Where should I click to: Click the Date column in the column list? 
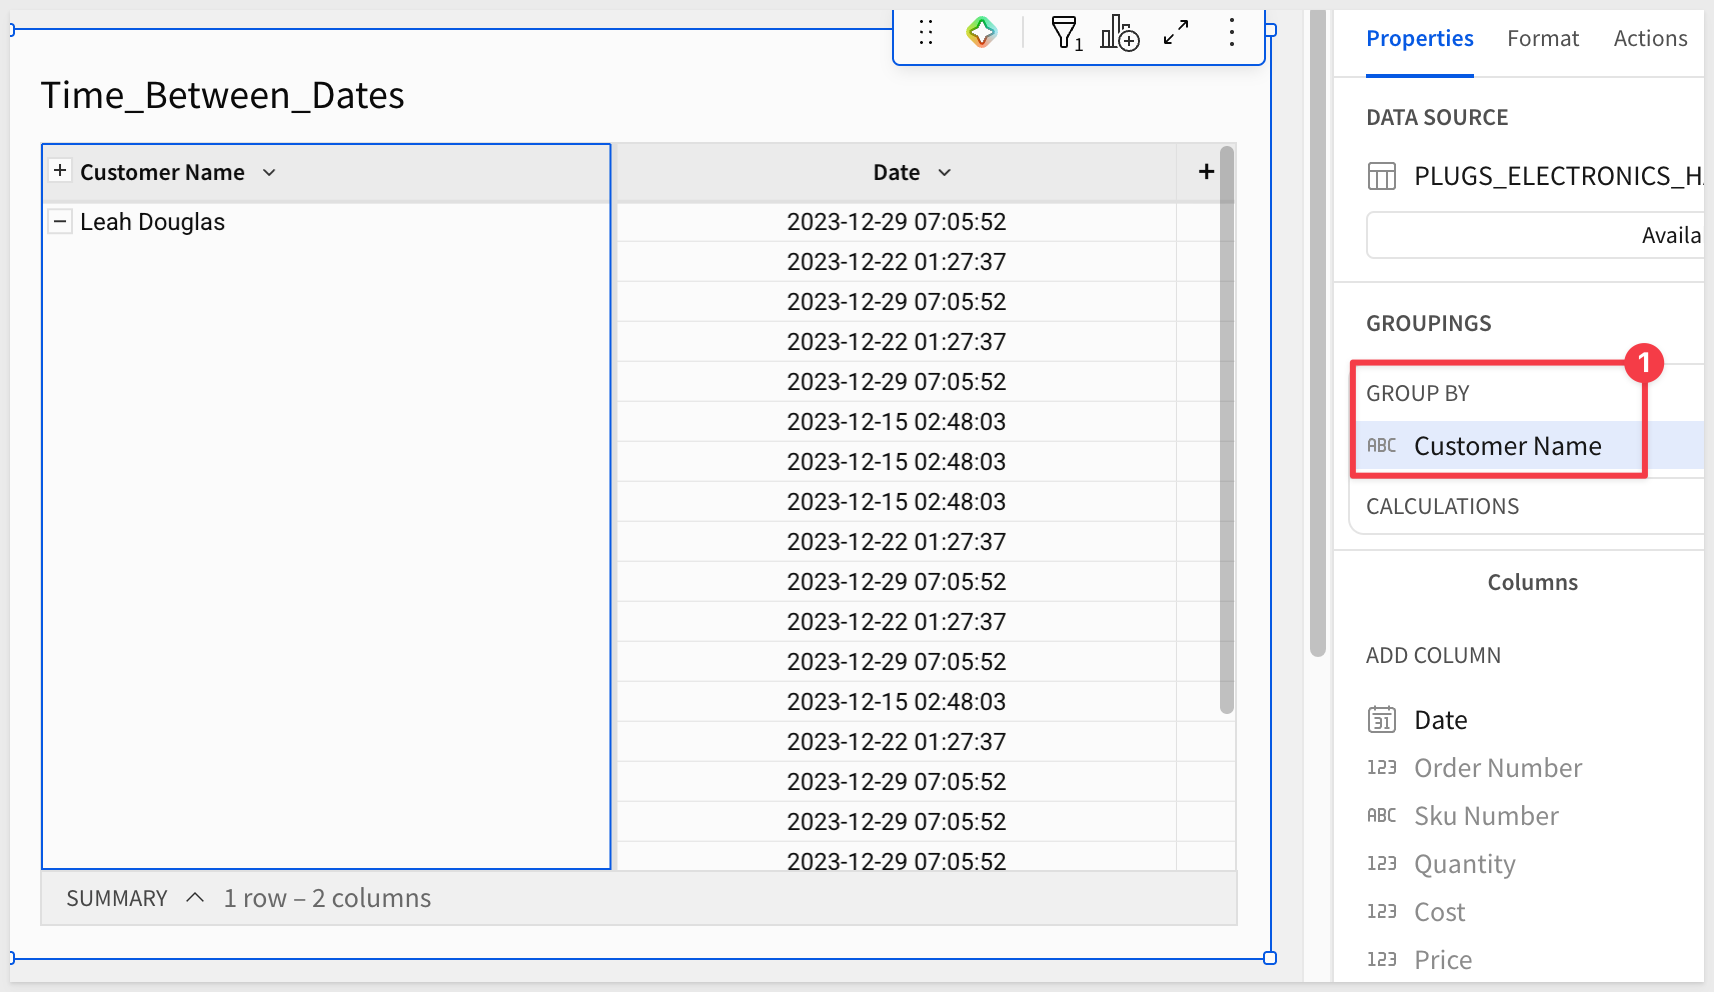[1440, 720]
